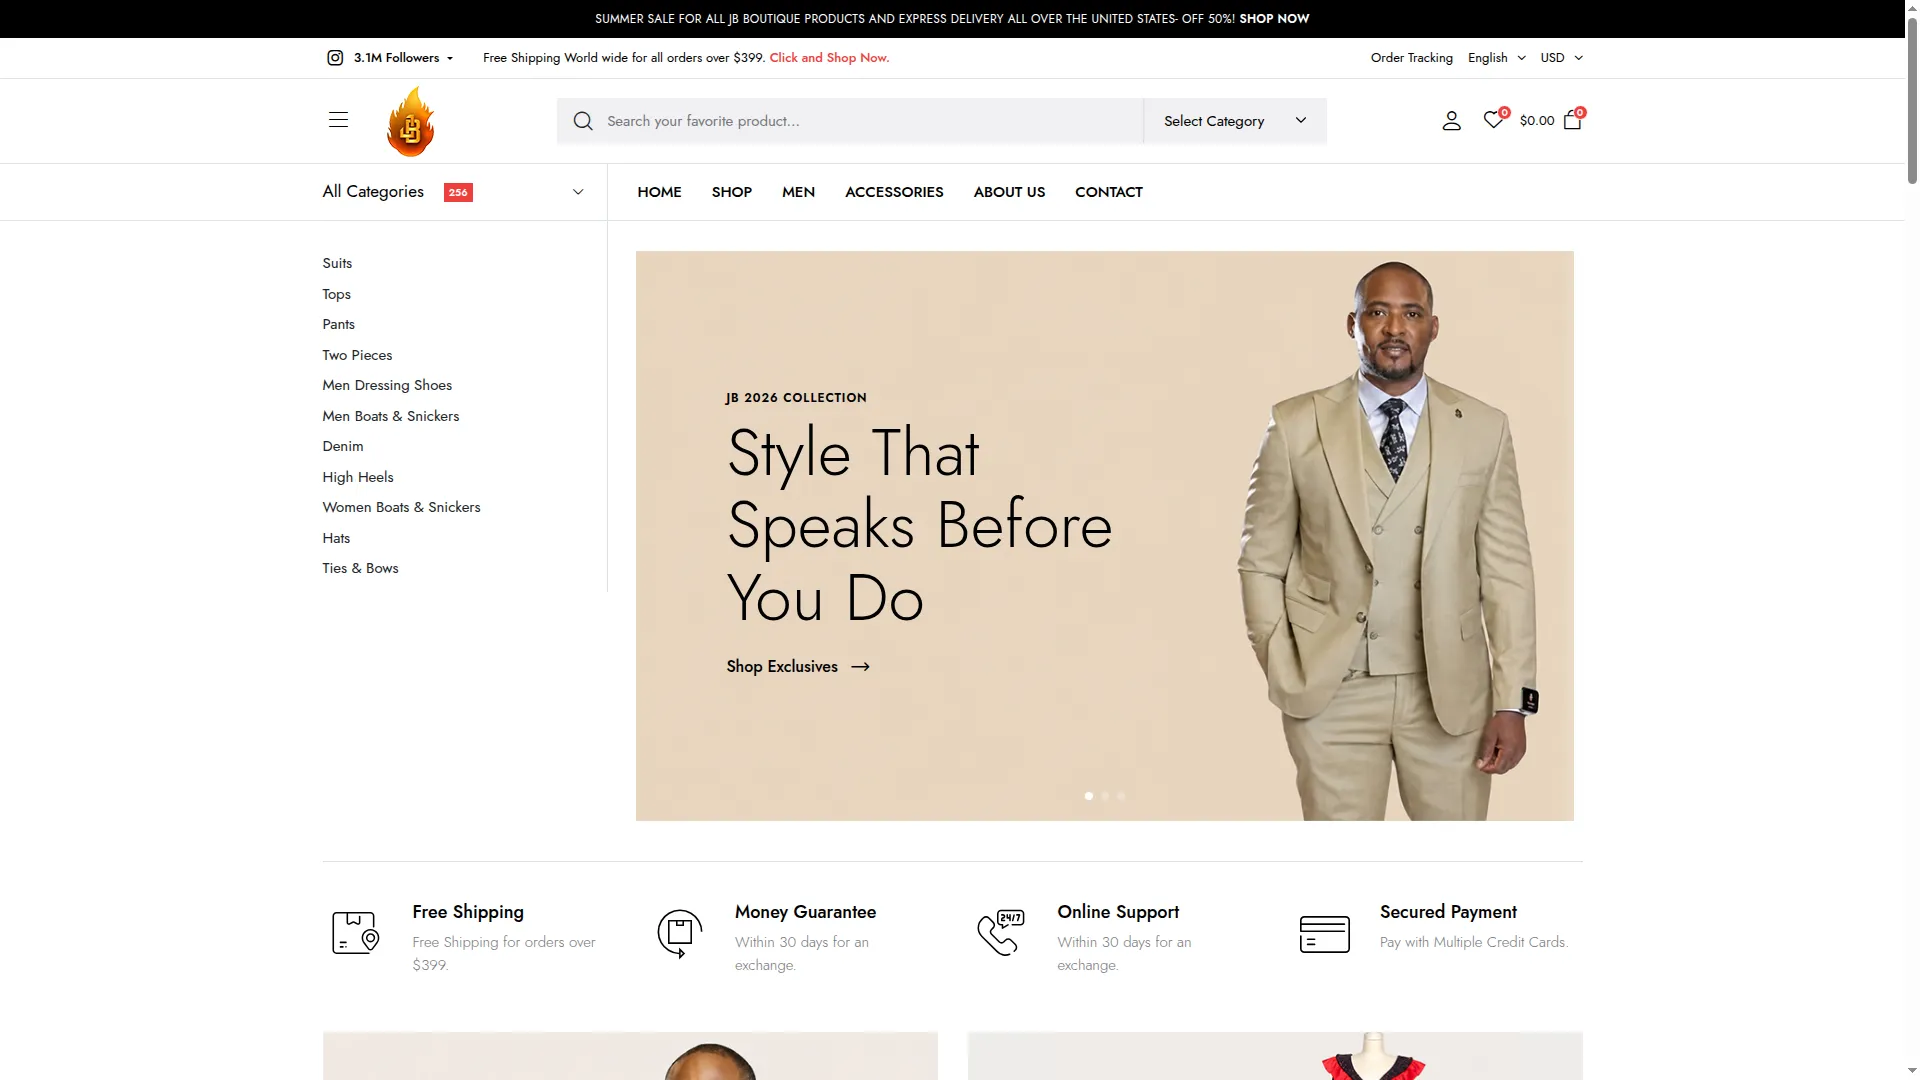The image size is (1920, 1080).
Task: Expand the 3.1M Followers dropdown
Action: point(403,58)
